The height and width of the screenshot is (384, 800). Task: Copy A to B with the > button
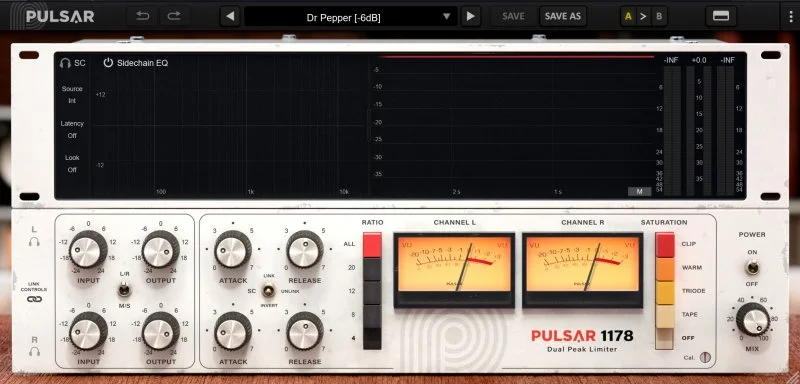tap(643, 16)
